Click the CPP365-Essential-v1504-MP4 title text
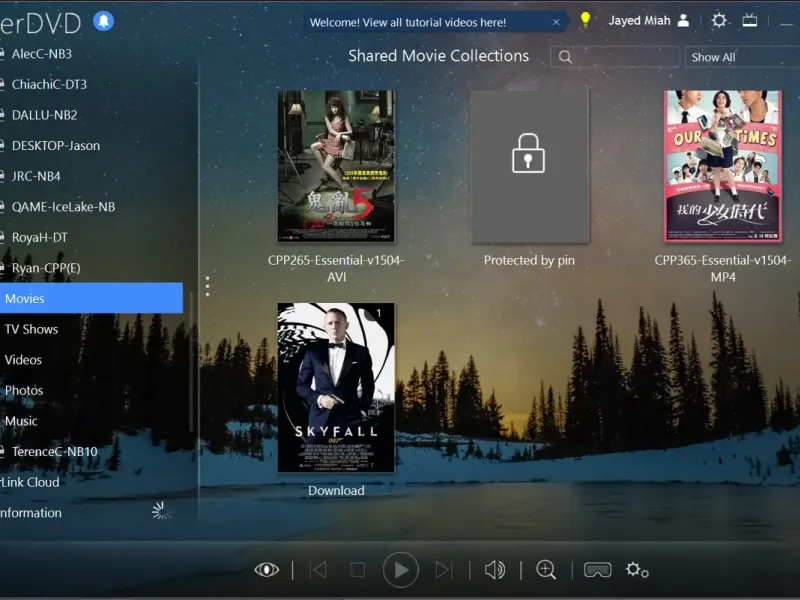Image resolution: width=800 pixels, height=600 pixels. click(722, 268)
